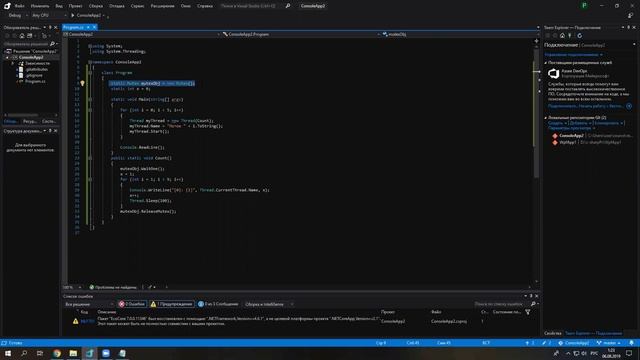Select solution 'ConsoleApp2' root node

pyautogui.click(x=32, y=51)
